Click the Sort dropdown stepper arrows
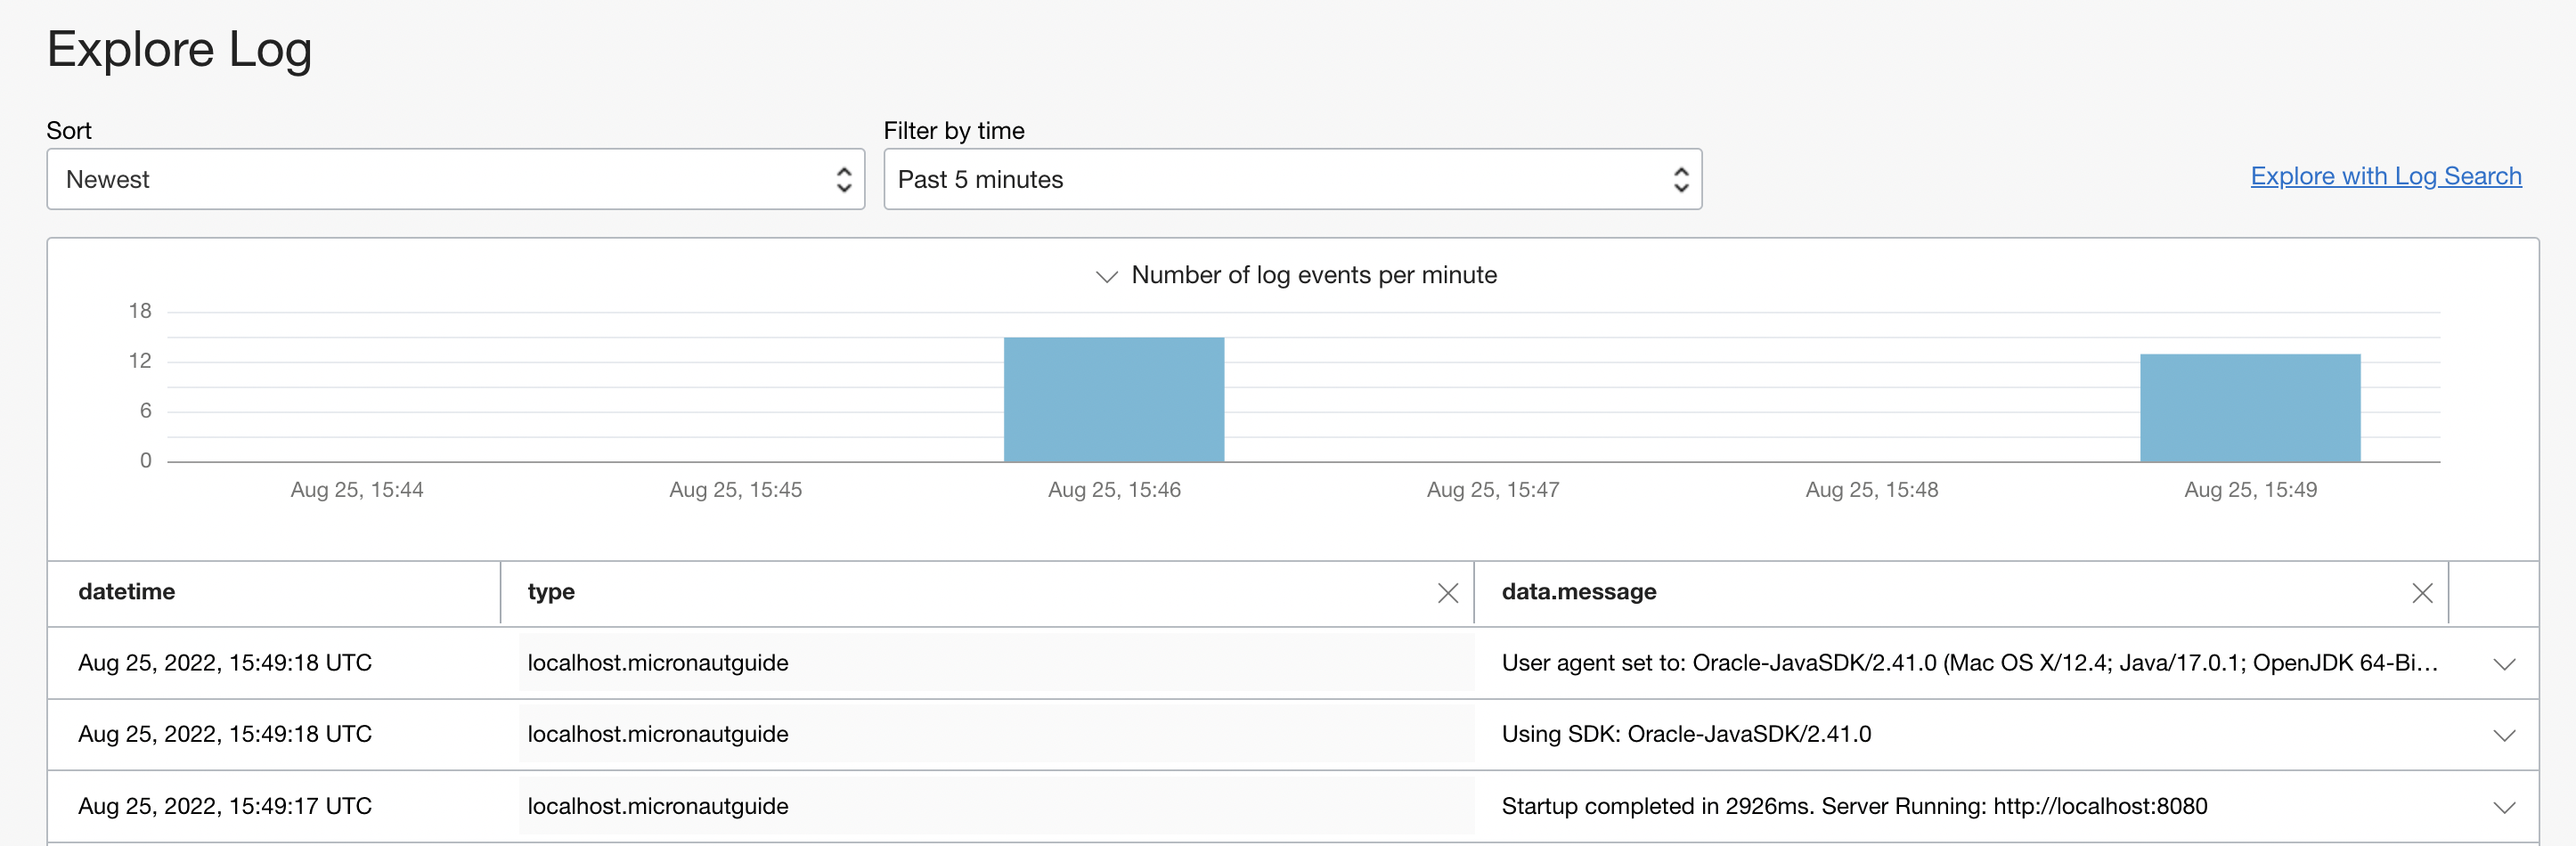This screenshot has height=846, width=2576. [x=843, y=179]
